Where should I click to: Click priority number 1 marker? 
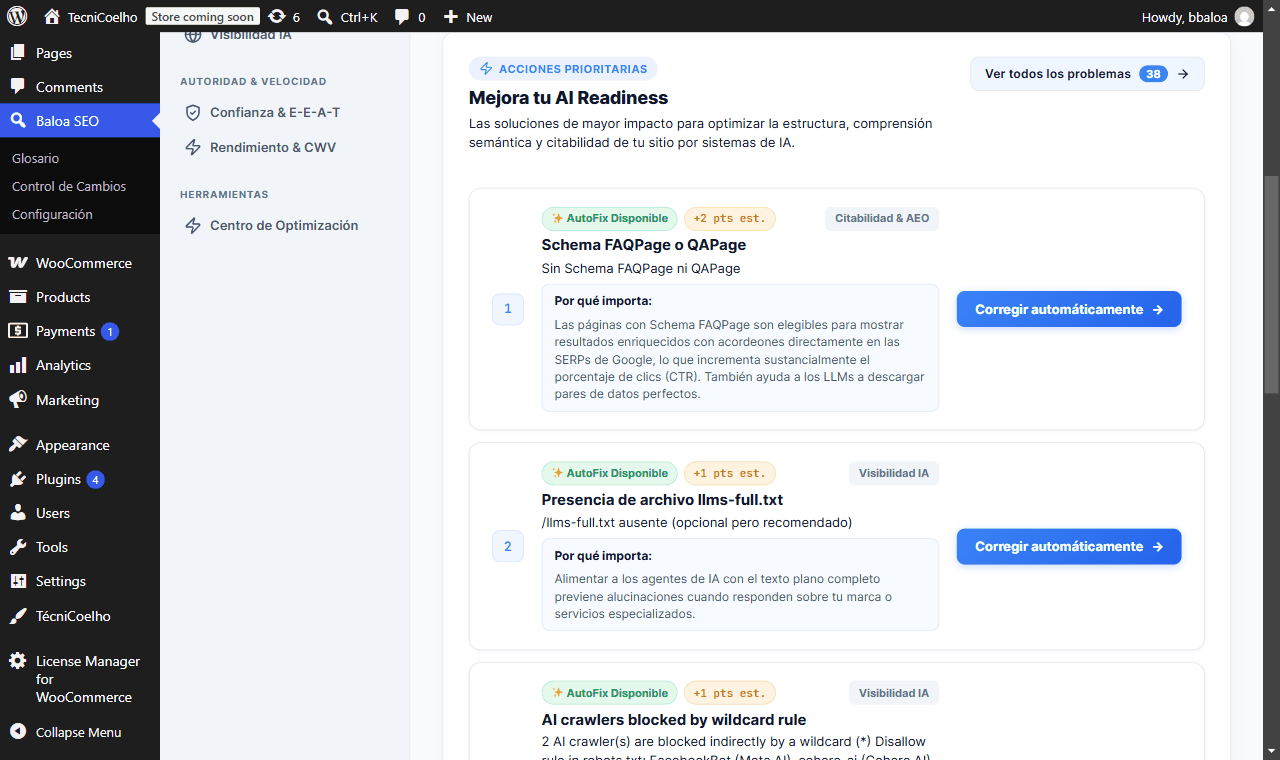tap(508, 309)
